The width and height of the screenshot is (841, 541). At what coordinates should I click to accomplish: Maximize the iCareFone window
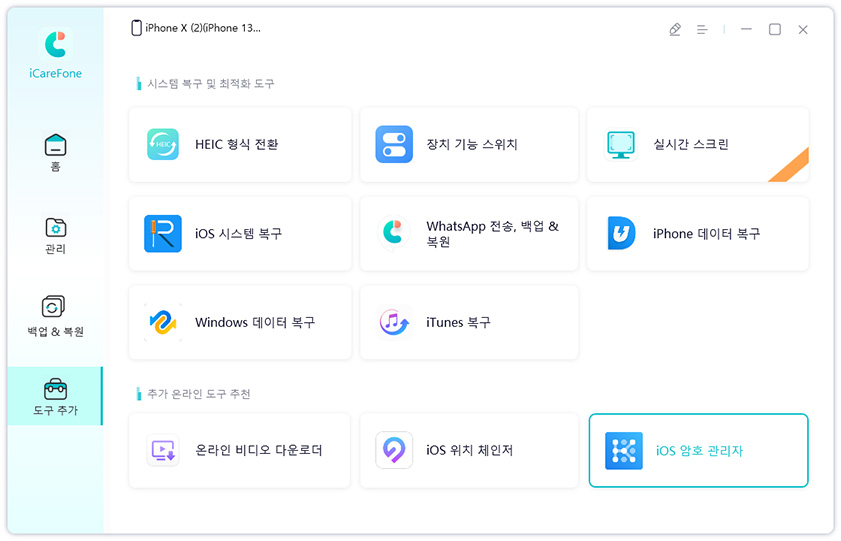(774, 29)
